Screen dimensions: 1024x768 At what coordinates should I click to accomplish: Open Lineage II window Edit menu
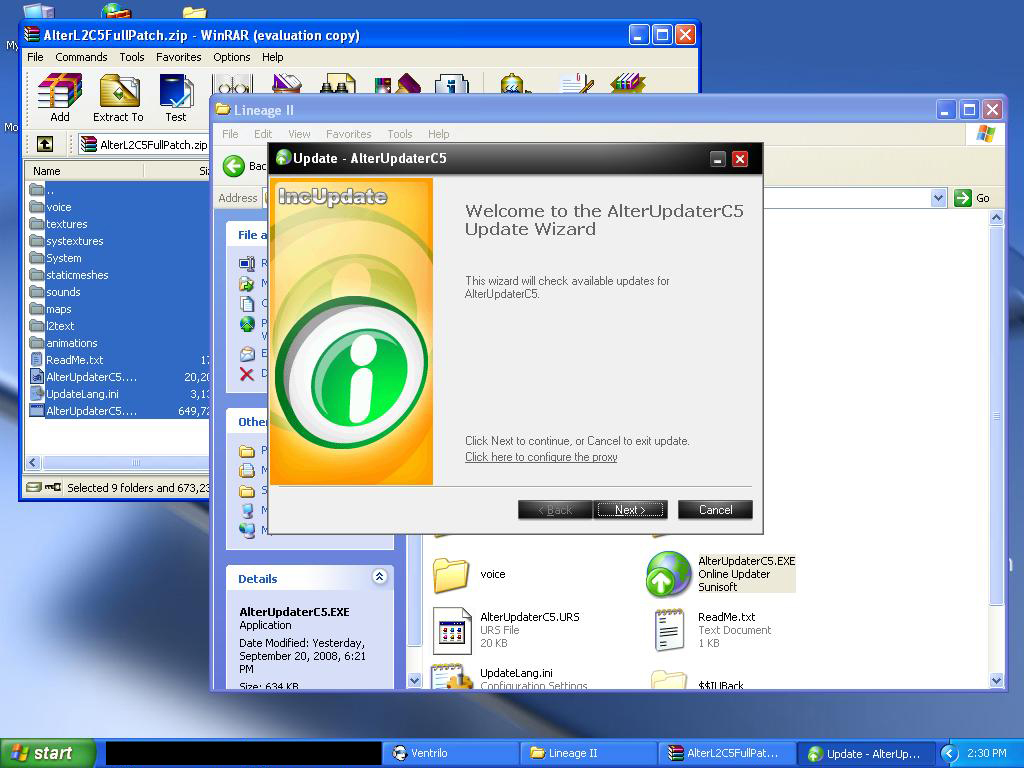pyautogui.click(x=263, y=134)
